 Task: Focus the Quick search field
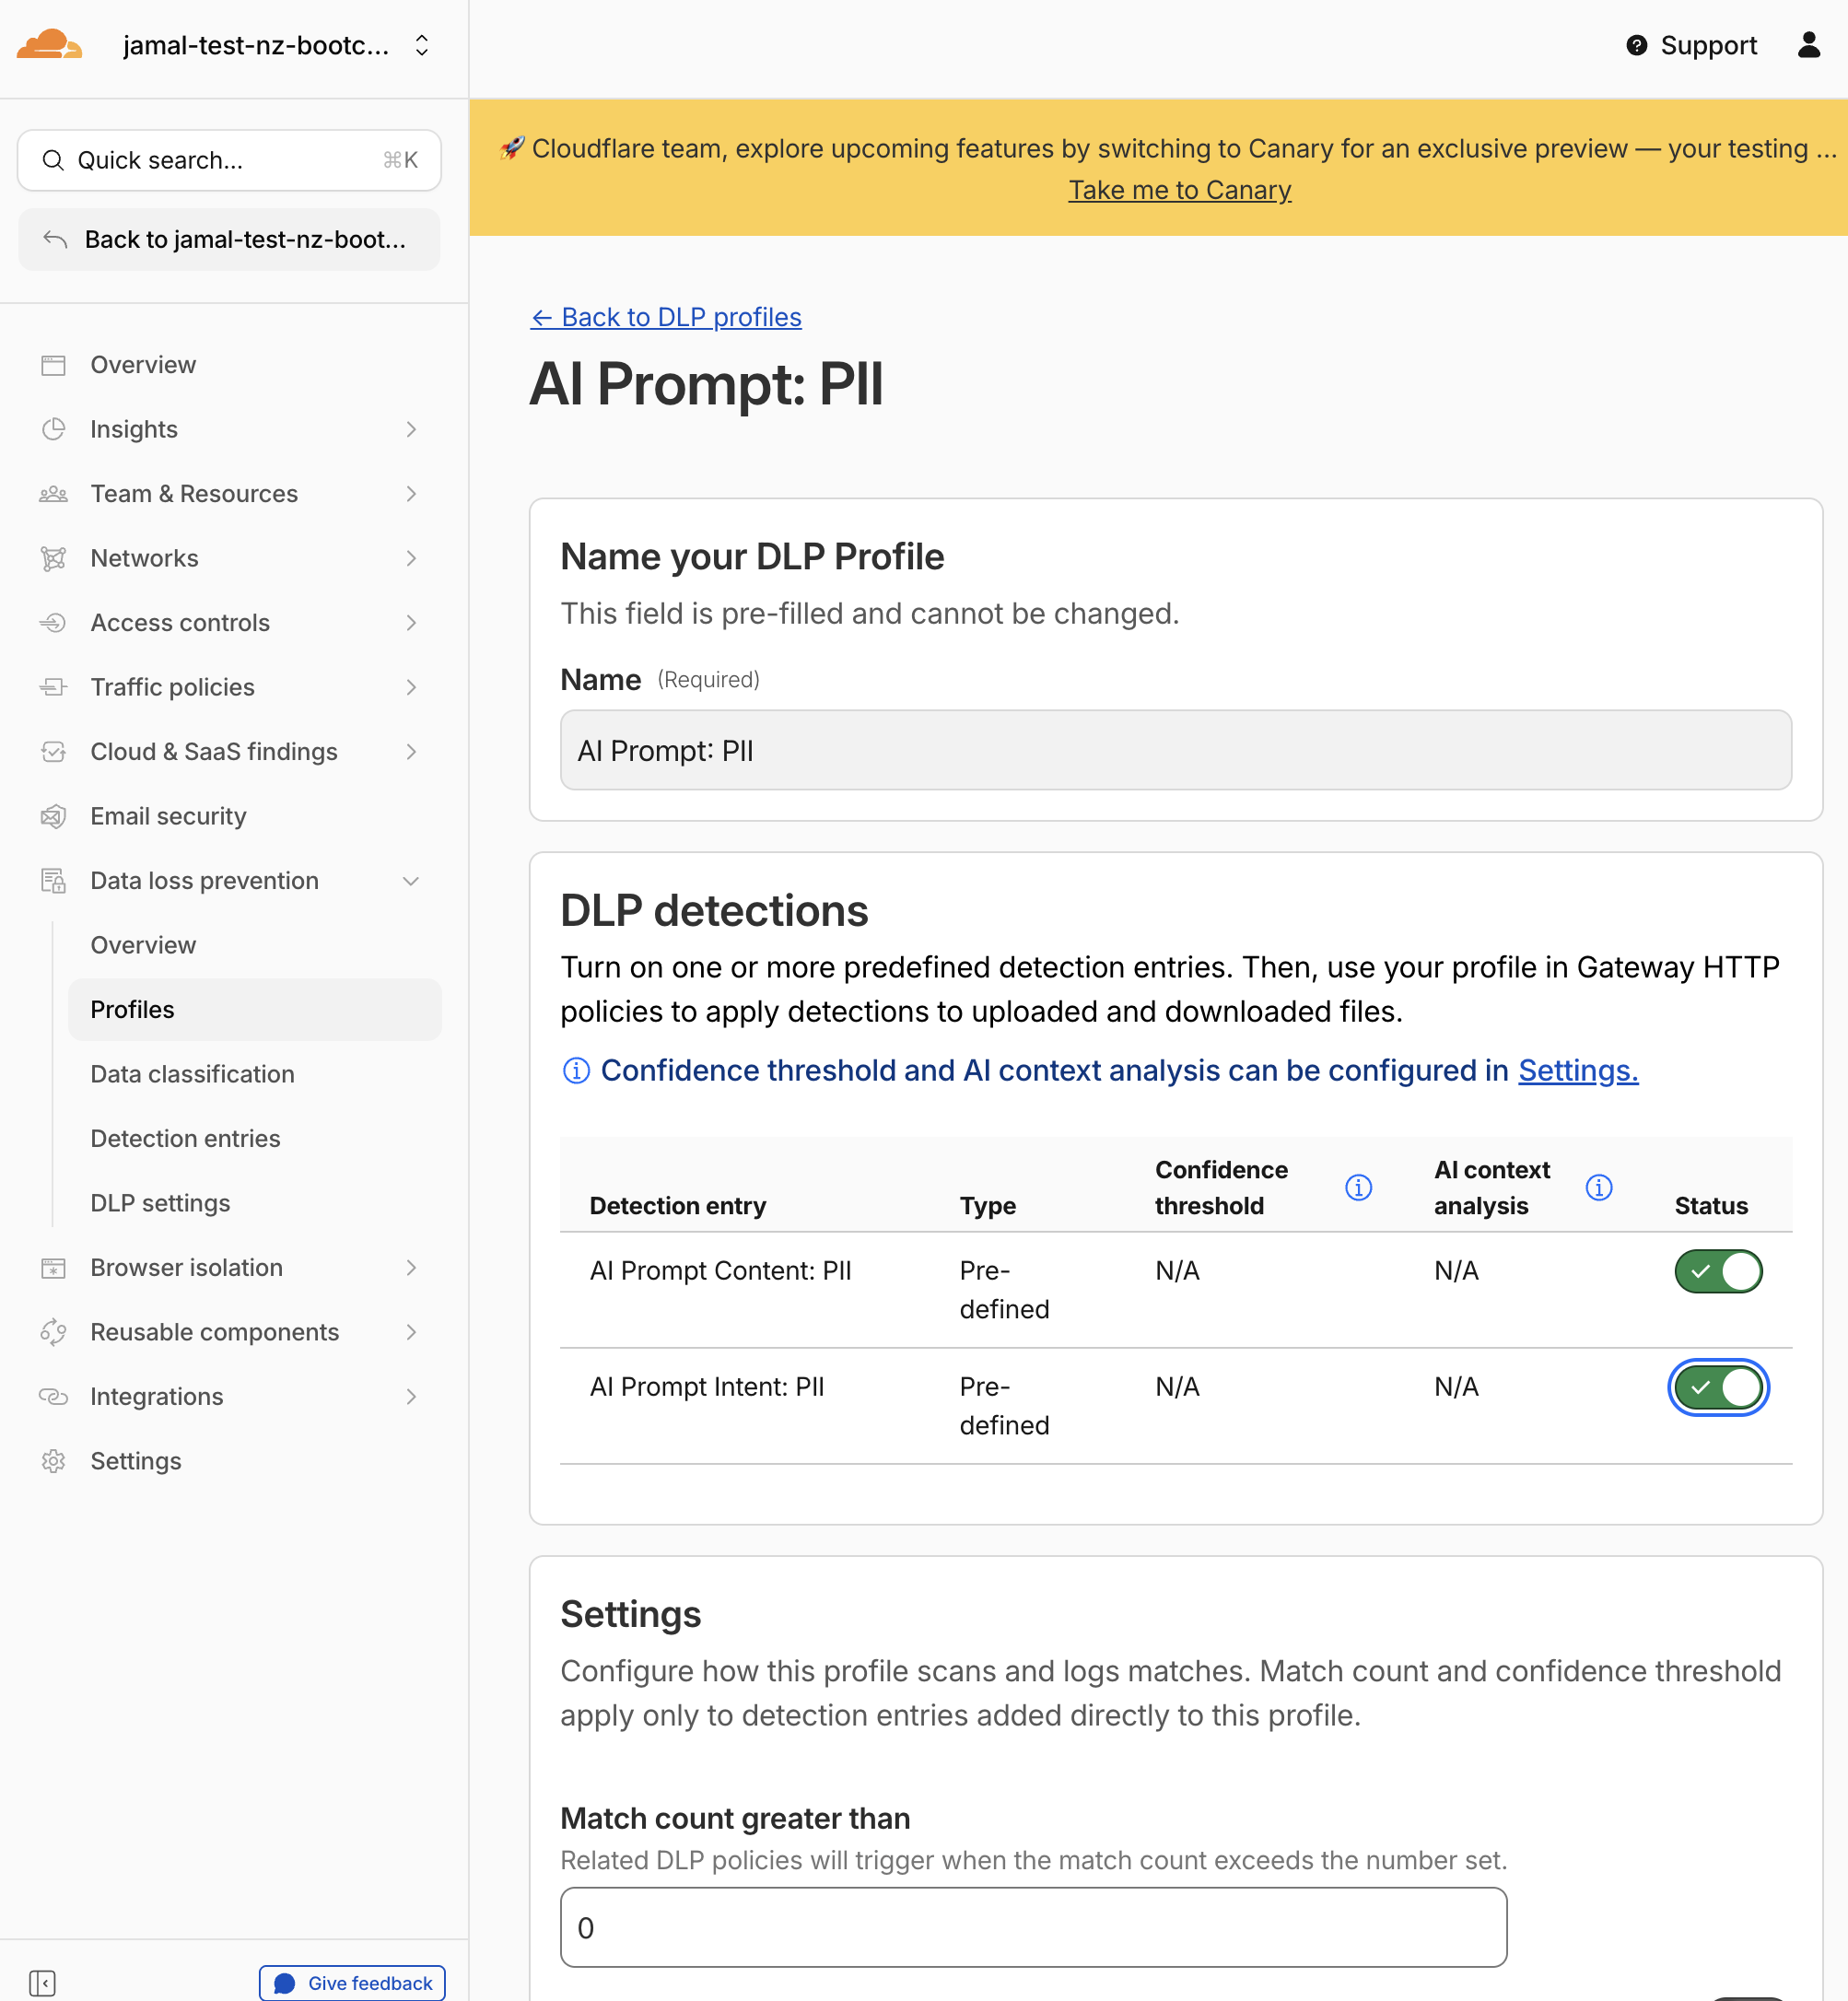pyautogui.click(x=229, y=160)
